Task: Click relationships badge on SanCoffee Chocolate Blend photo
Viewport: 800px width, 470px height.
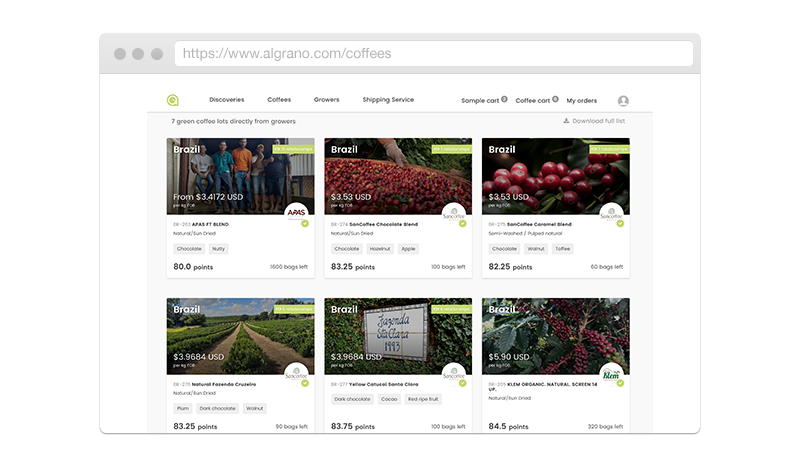Action: pos(452,149)
